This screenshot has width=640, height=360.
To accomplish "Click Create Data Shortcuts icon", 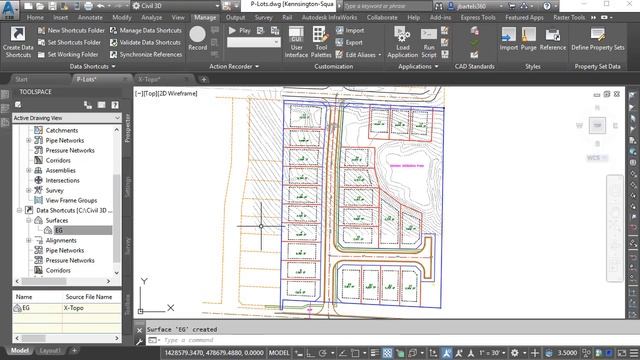I will pyautogui.click(x=18, y=34).
